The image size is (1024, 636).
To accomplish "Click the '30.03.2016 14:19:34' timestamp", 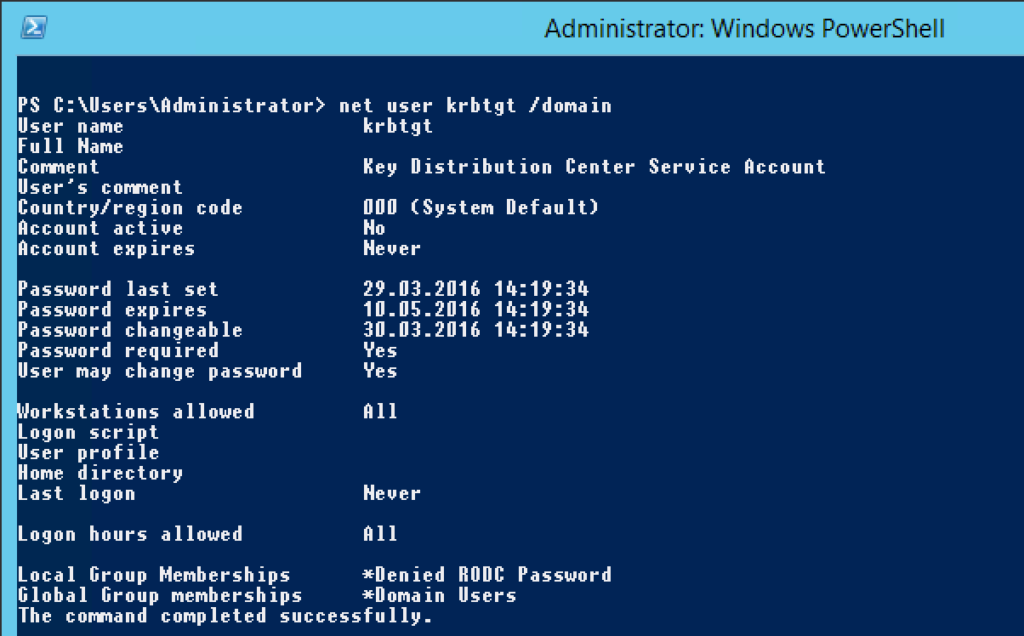I will coord(475,330).
